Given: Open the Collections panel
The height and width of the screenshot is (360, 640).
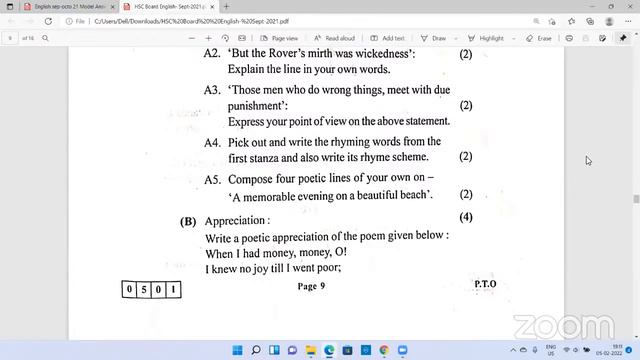Looking at the screenshot, I should point(590,21).
